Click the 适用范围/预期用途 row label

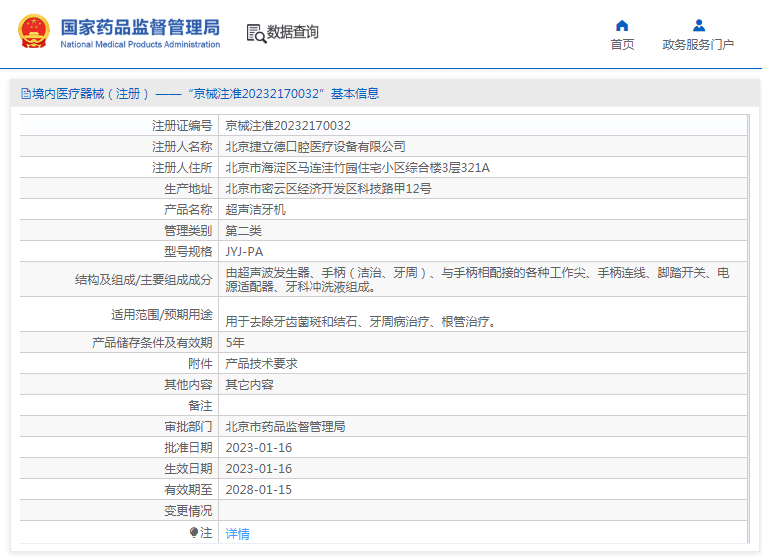pyautogui.click(x=162, y=315)
